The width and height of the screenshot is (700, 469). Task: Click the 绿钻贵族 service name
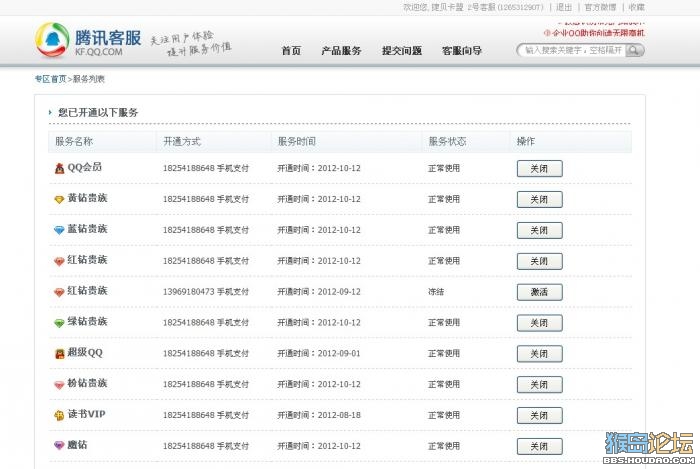[87, 322]
